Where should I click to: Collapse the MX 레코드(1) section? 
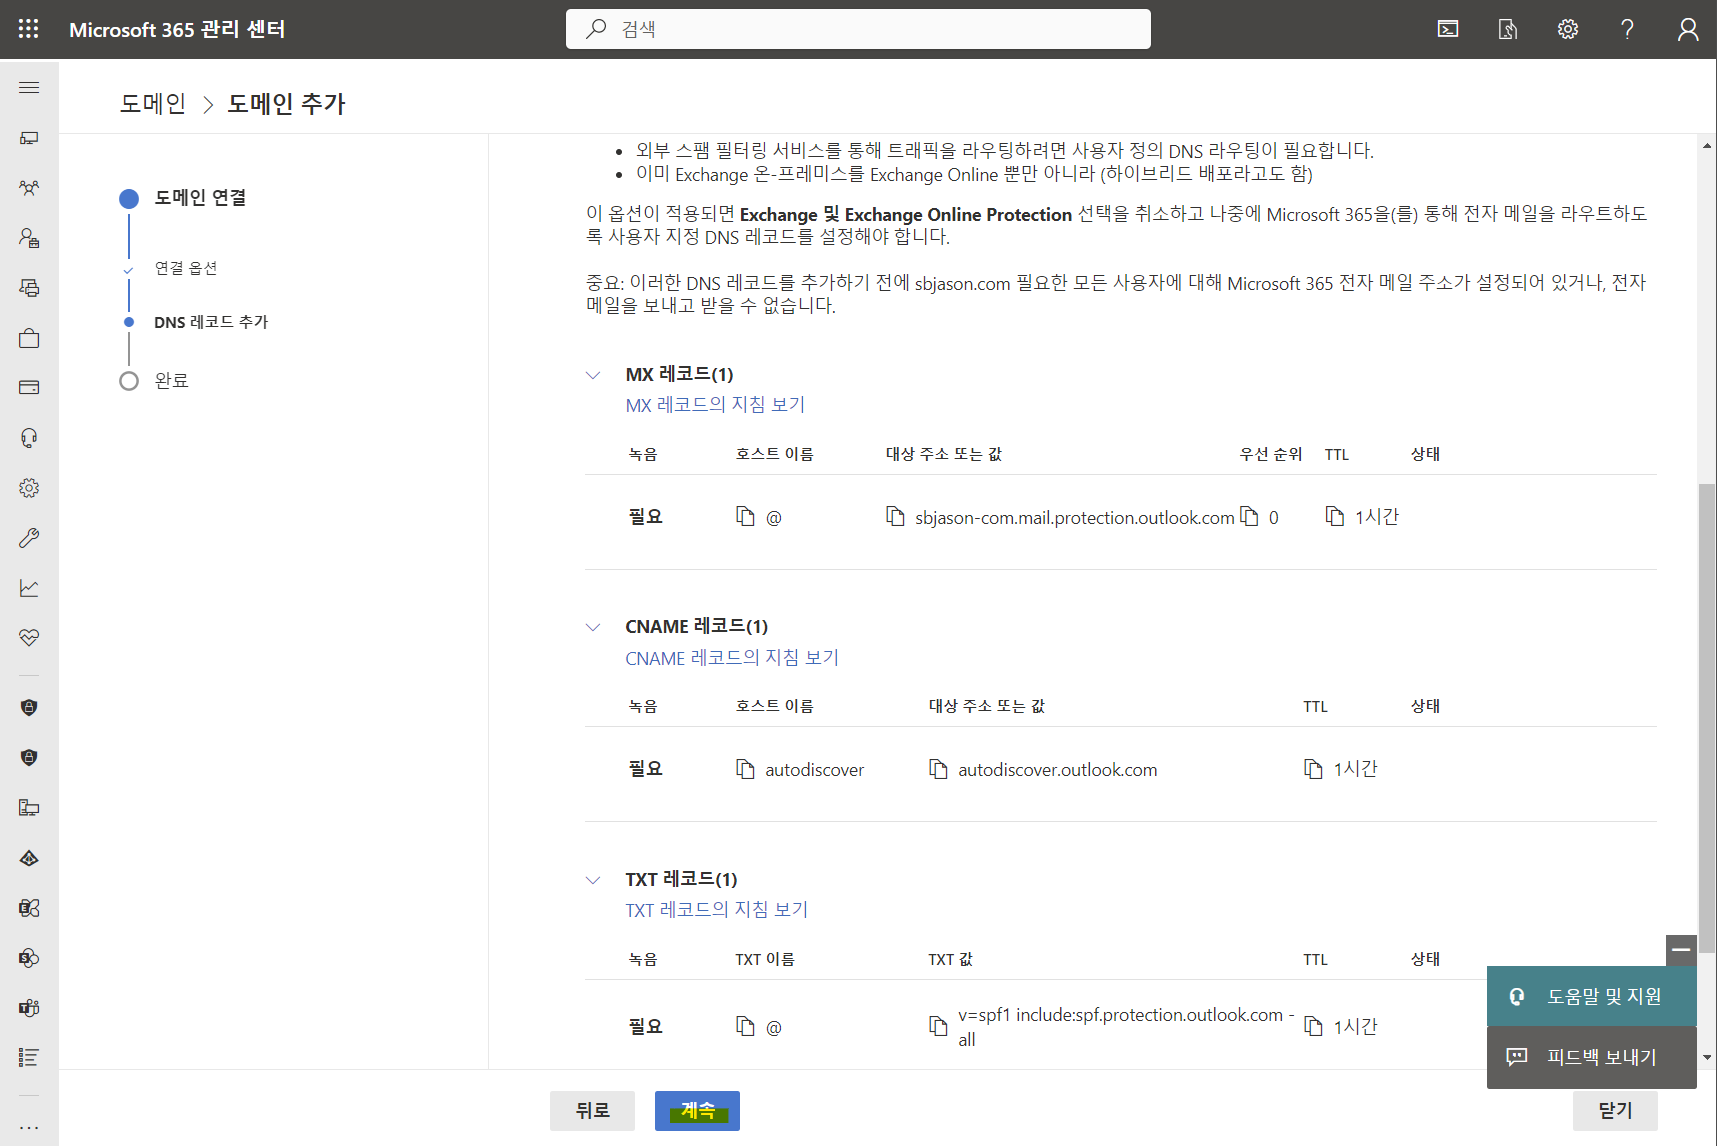click(x=593, y=375)
